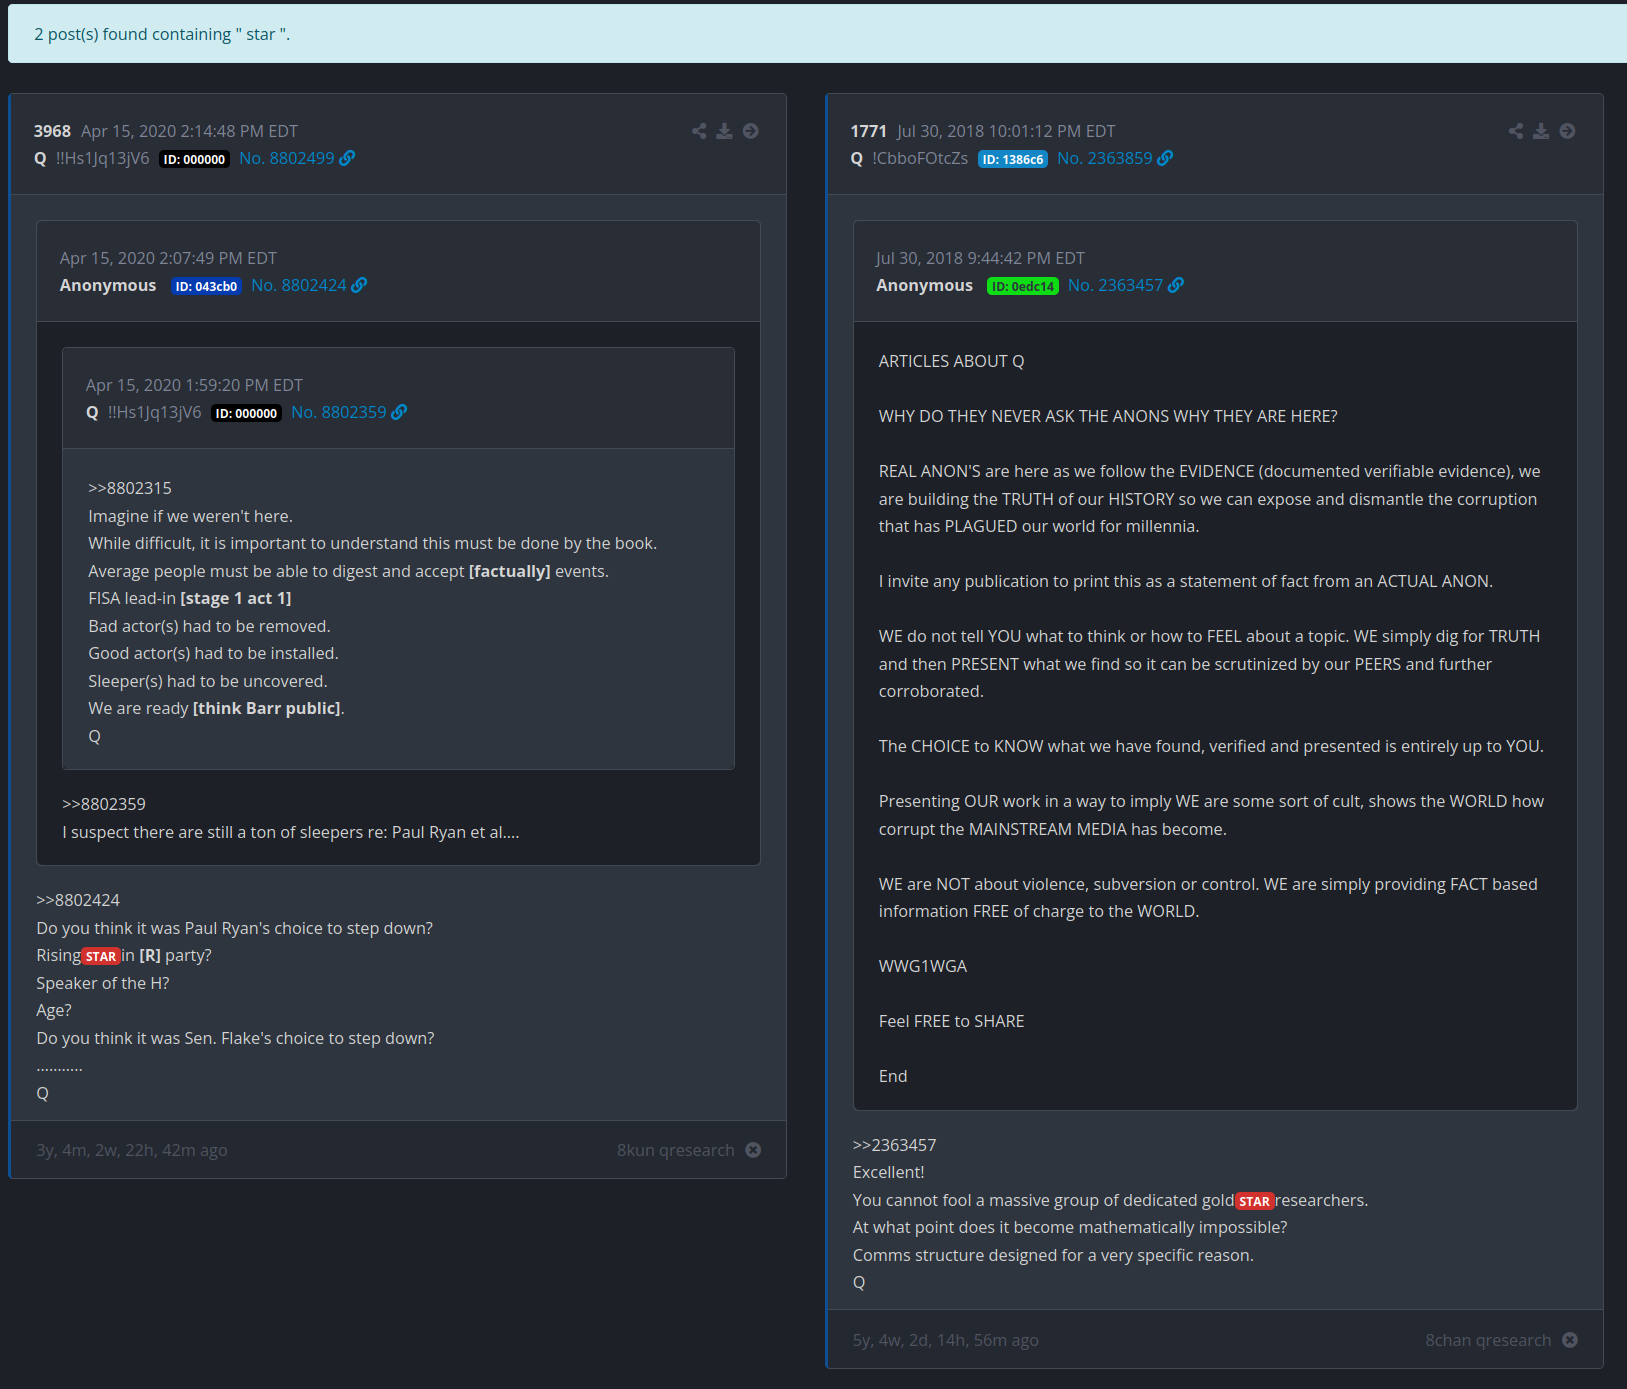Click link icon beside No. 2363457
The width and height of the screenshot is (1627, 1389).
coord(1176,285)
